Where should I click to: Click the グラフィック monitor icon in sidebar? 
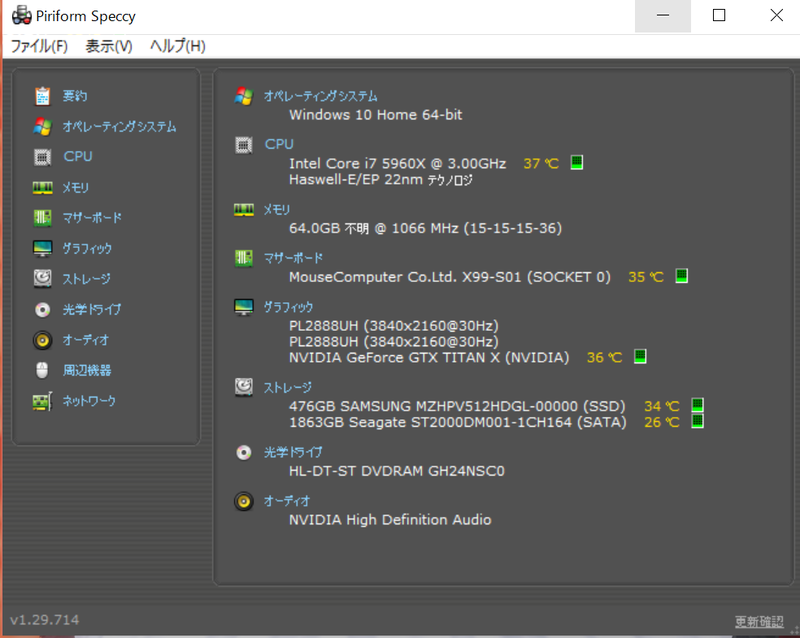coord(42,249)
